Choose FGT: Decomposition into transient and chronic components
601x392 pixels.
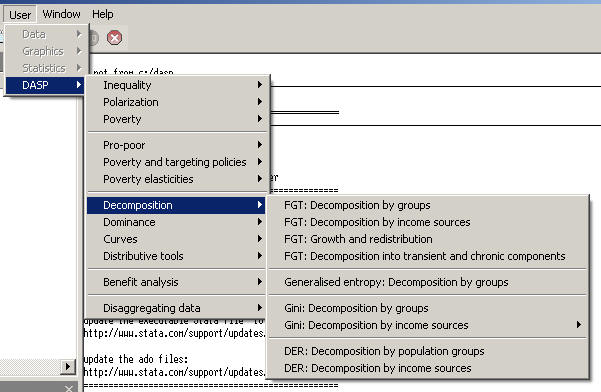point(428,256)
